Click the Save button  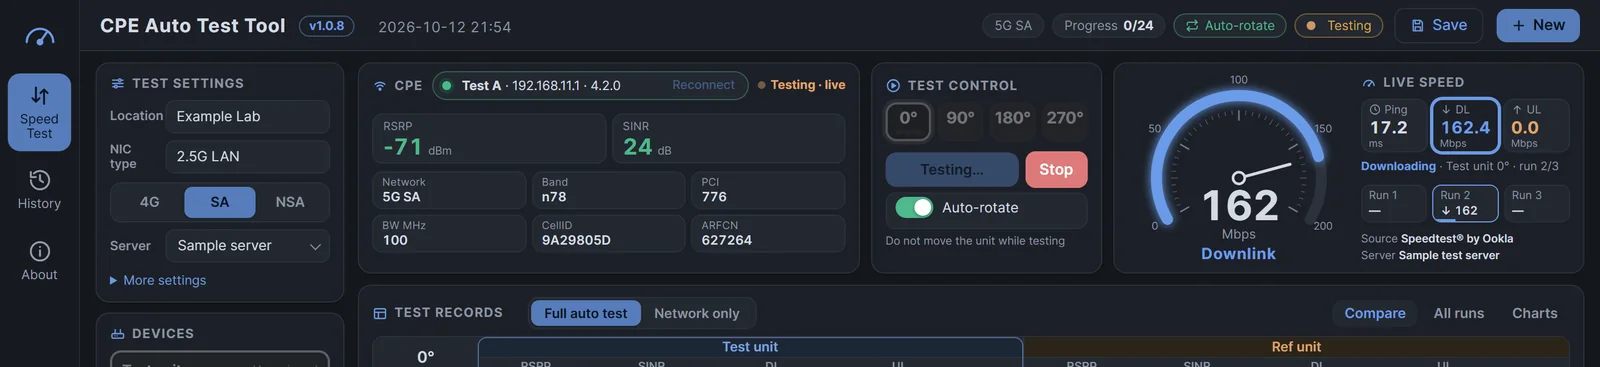(1439, 26)
